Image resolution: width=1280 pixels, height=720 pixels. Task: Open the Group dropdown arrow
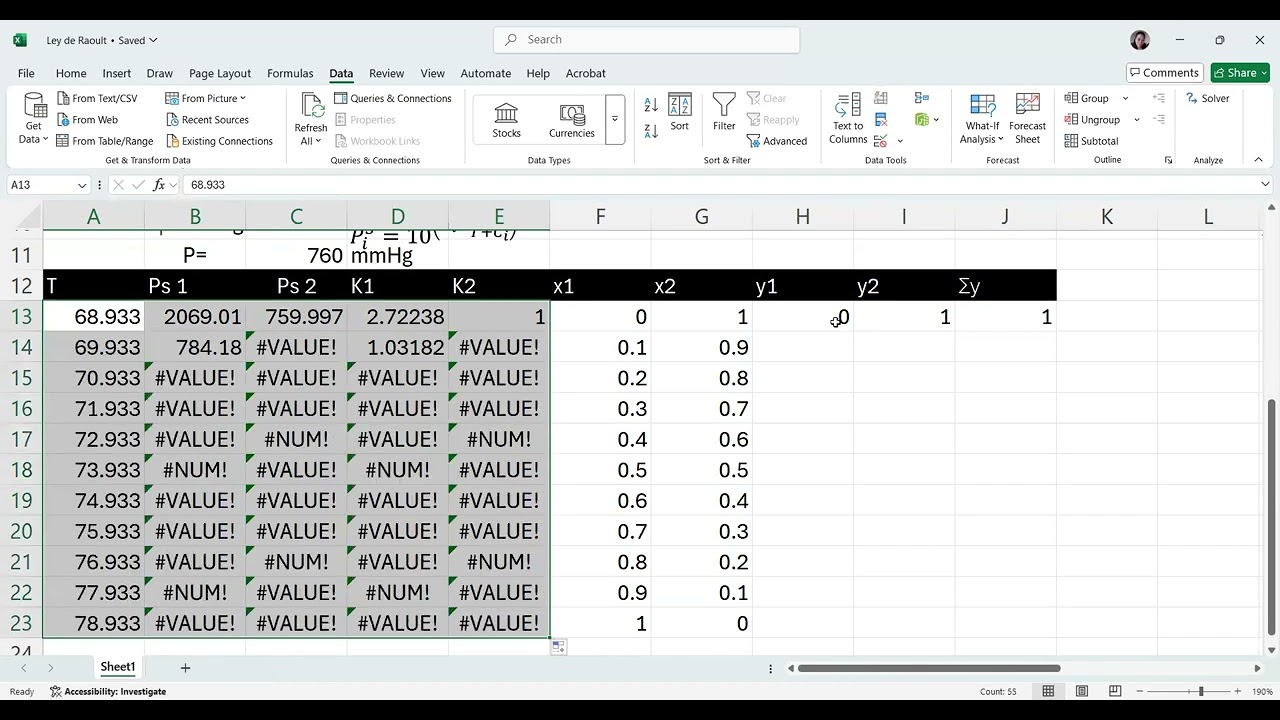[x=1125, y=98]
